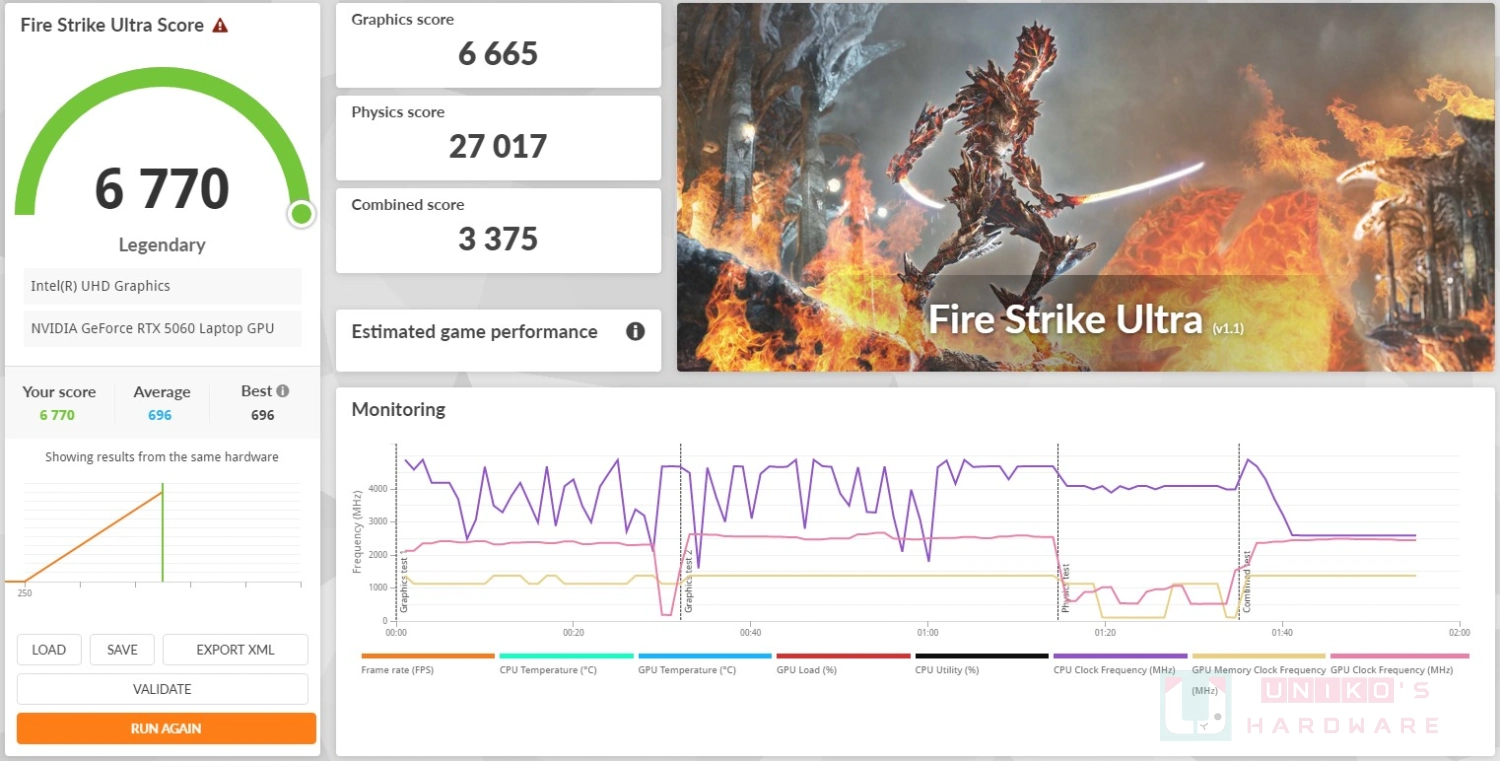The width and height of the screenshot is (1500, 761).
Task: Click the purple CPU Clock Frequency color bar
Action: (1120, 656)
